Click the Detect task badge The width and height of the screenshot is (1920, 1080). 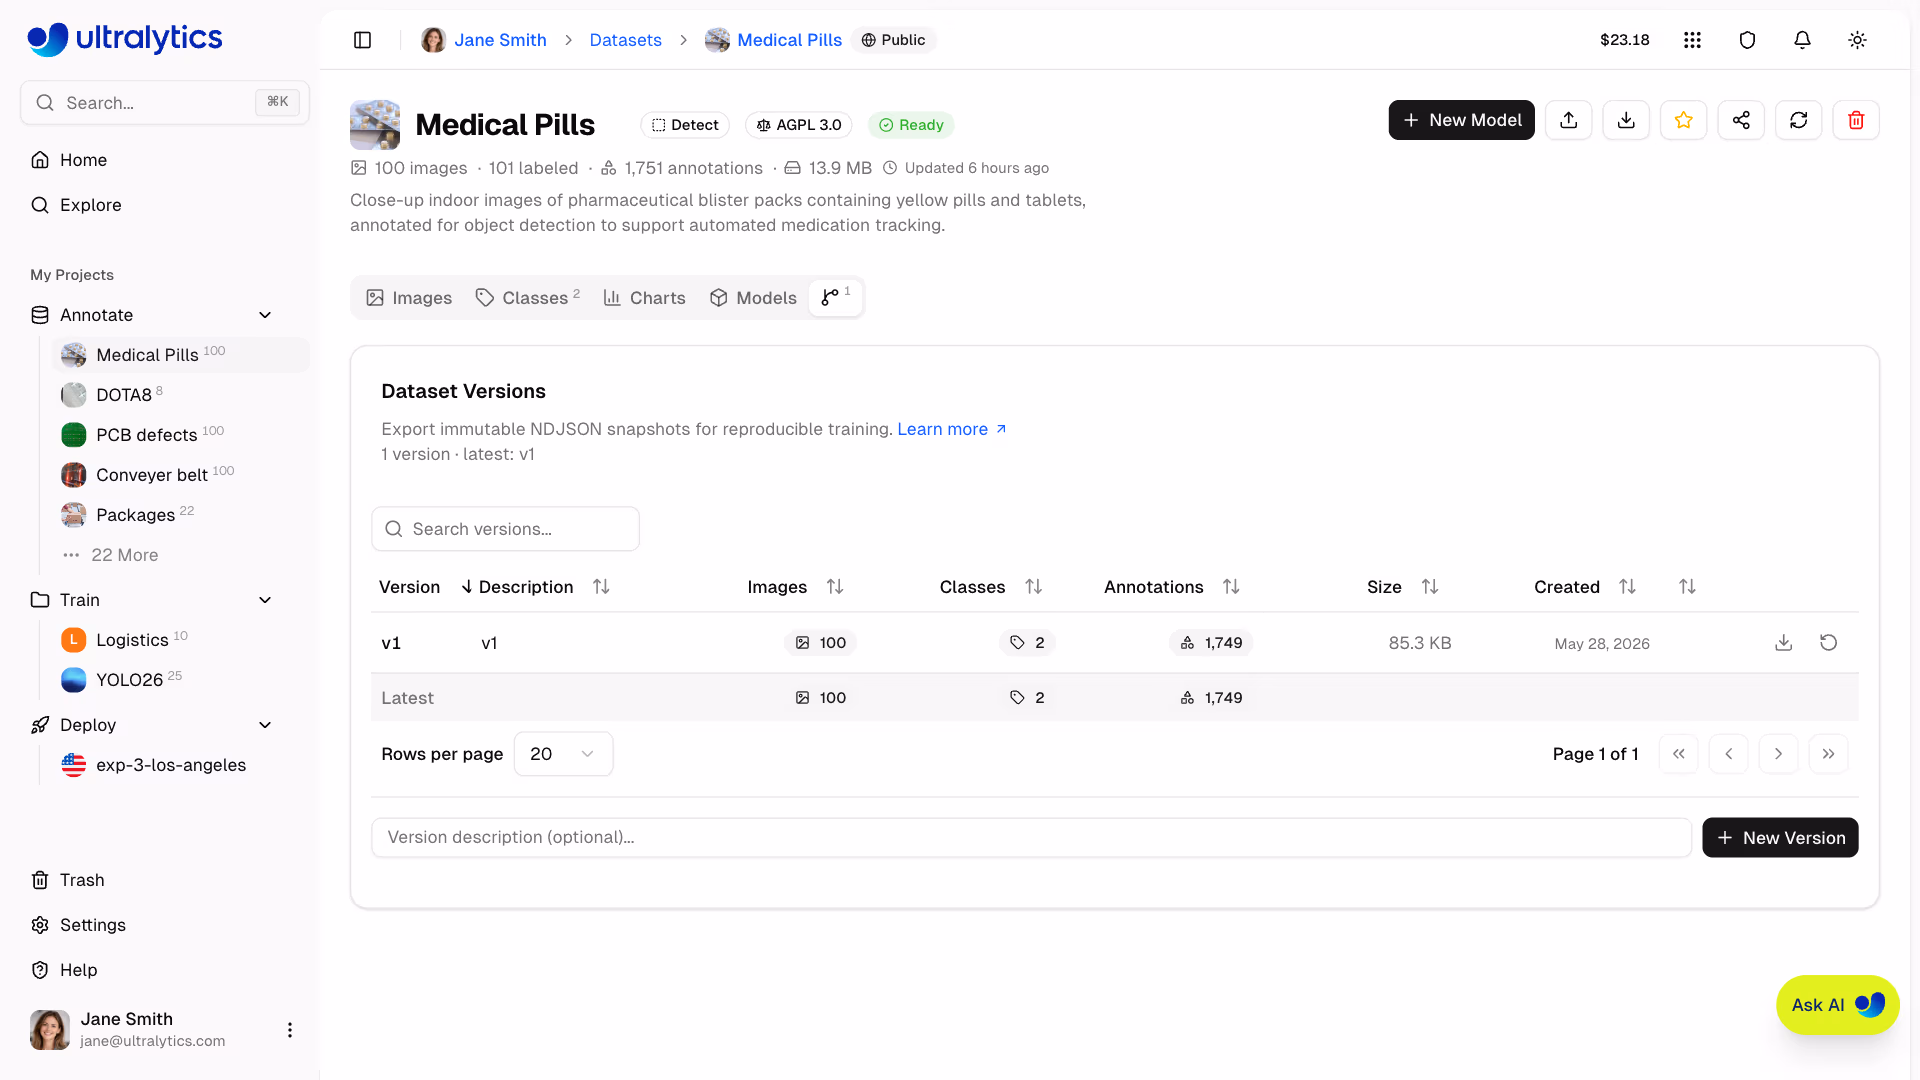tap(685, 125)
